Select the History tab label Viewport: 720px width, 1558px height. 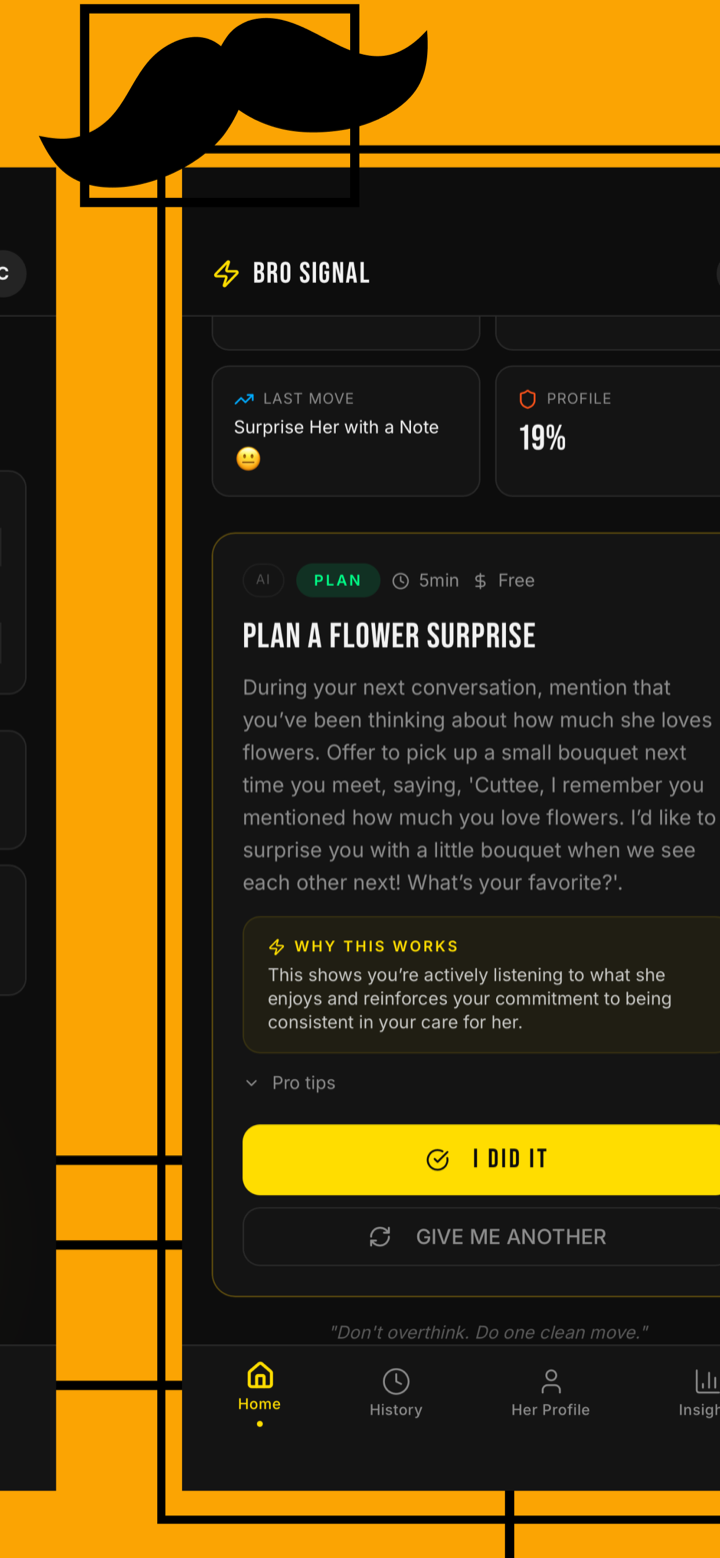click(x=396, y=1410)
